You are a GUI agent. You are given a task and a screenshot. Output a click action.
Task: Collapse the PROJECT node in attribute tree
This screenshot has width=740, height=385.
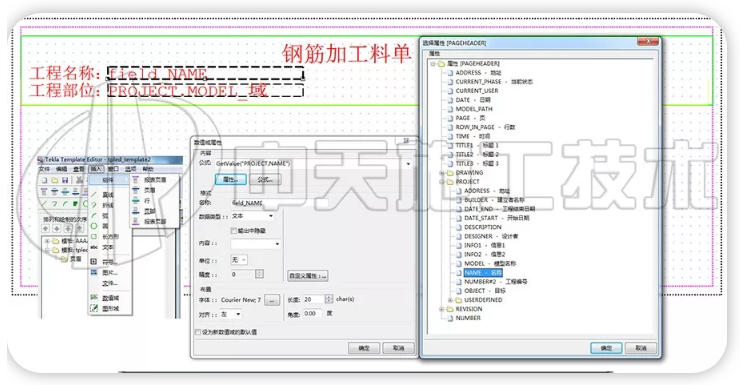click(x=442, y=182)
